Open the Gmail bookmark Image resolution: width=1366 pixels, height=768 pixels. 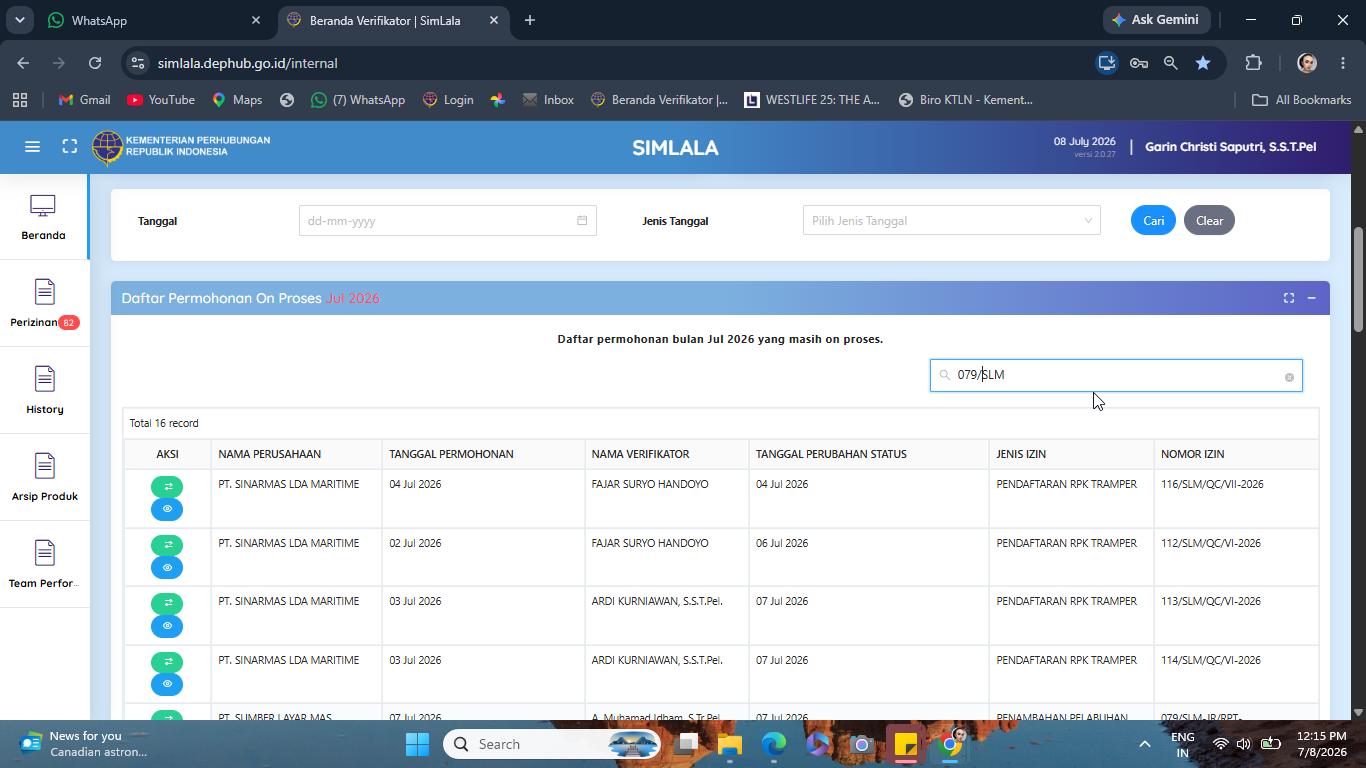pyautogui.click(x=84, y=100)
